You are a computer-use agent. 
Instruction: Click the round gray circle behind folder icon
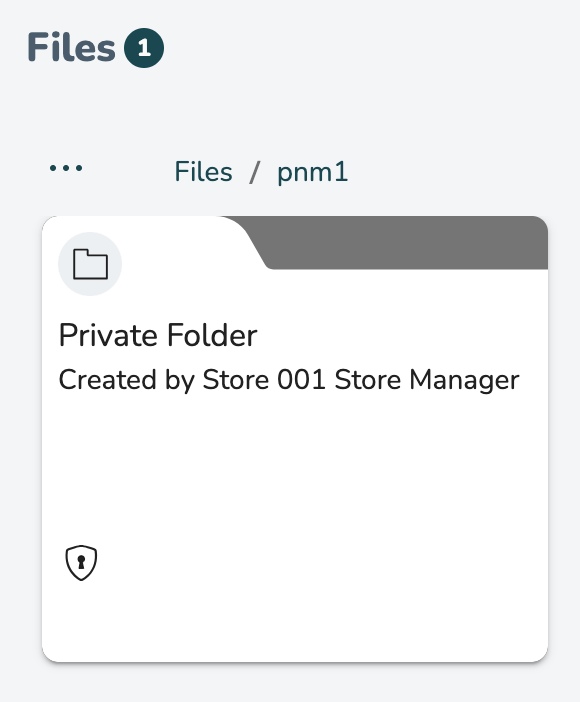tap(90, 264)
